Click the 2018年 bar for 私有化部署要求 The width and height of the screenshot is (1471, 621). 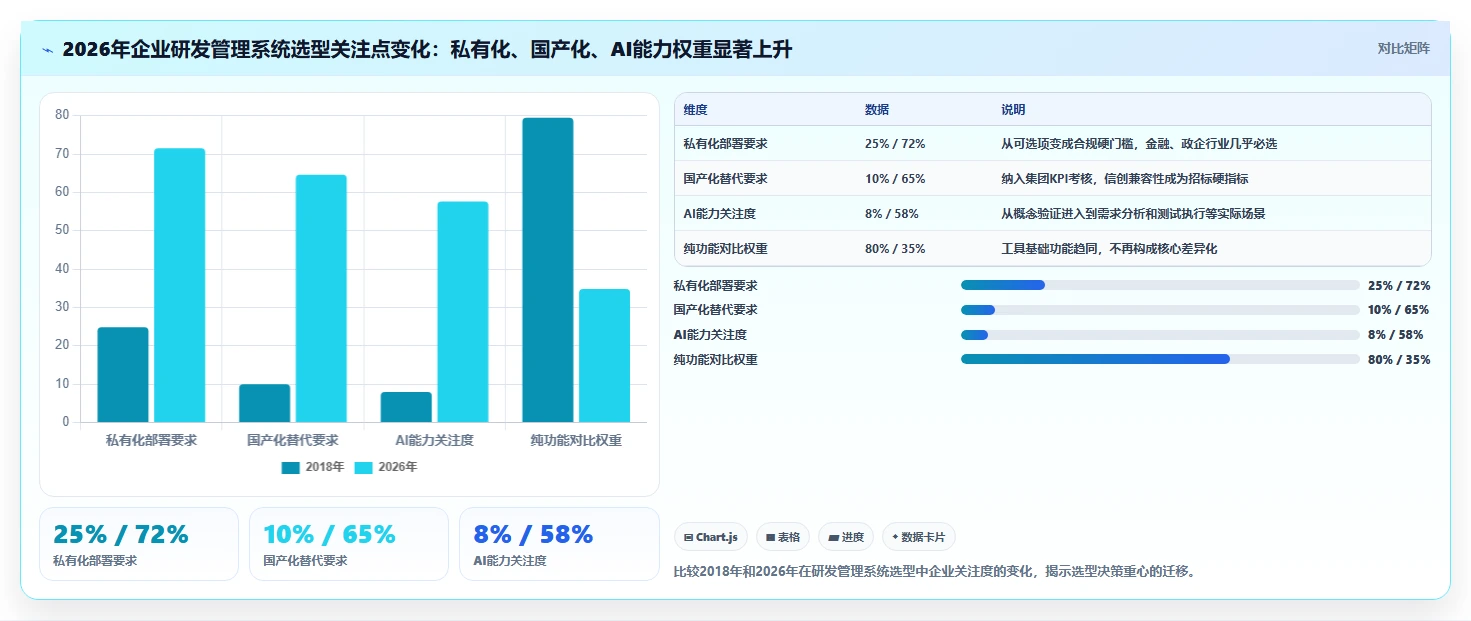pyautogui.click(x=123, y=375)
